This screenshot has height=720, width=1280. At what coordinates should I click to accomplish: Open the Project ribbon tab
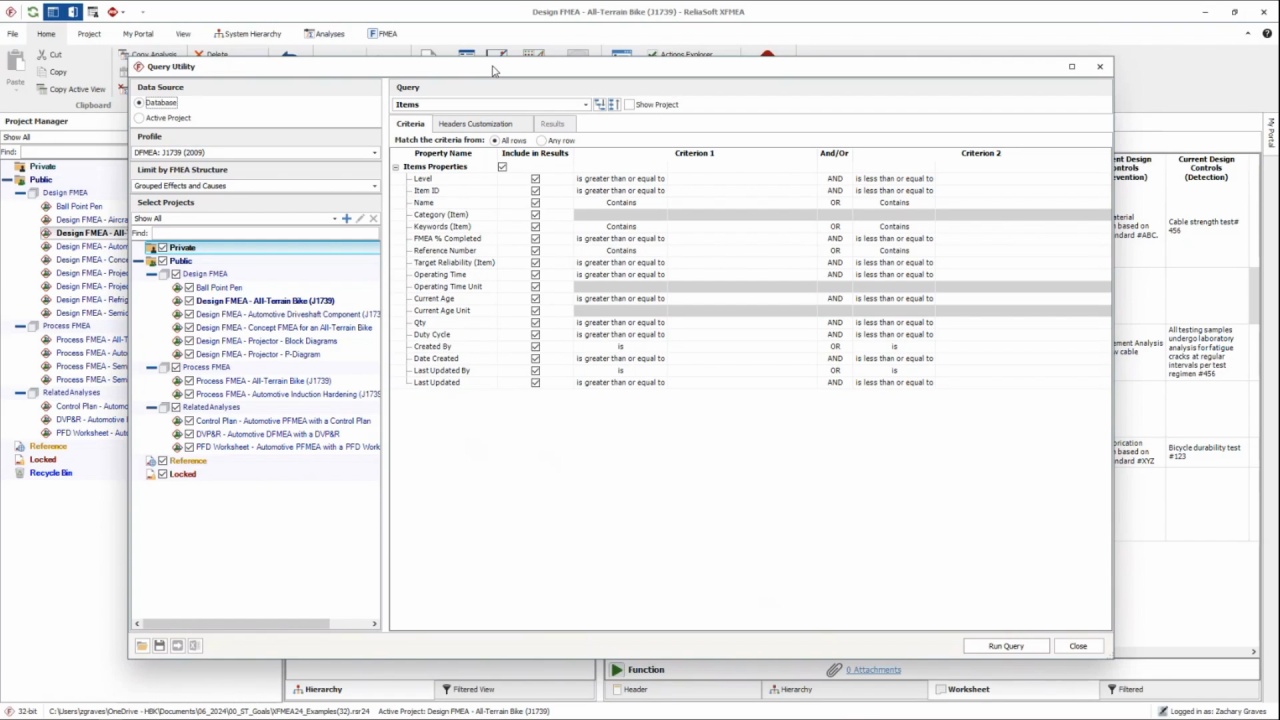pos(89,34)
